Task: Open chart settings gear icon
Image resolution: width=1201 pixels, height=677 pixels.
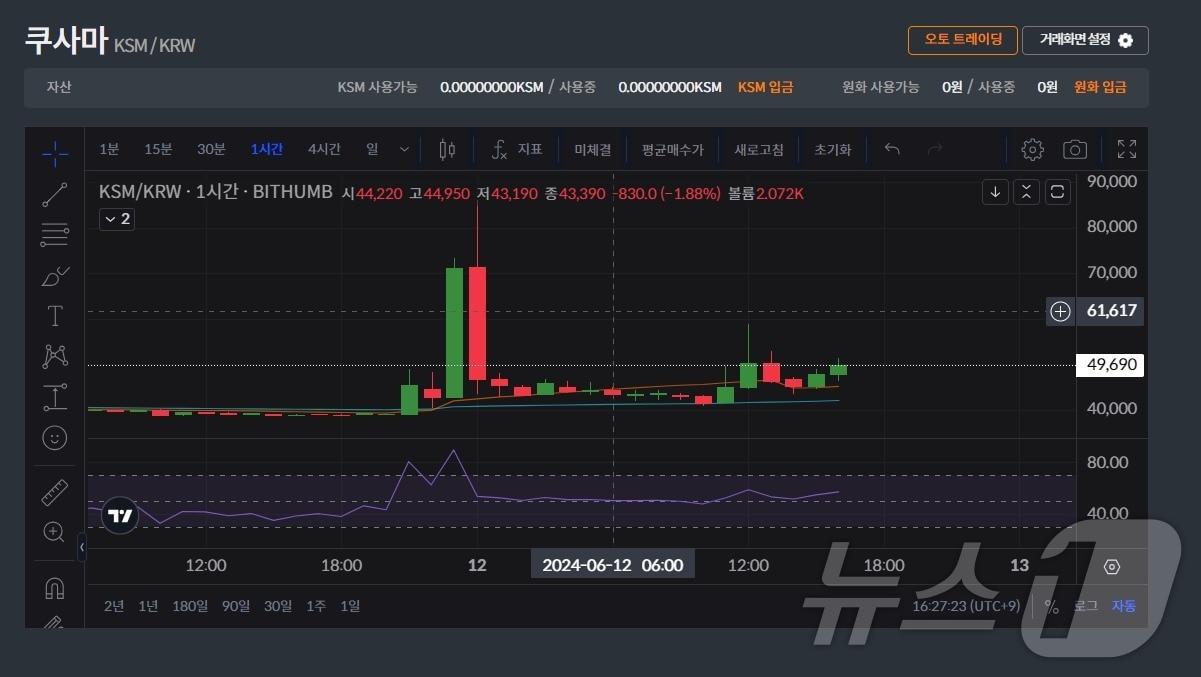Action: tap(1032, 150)
